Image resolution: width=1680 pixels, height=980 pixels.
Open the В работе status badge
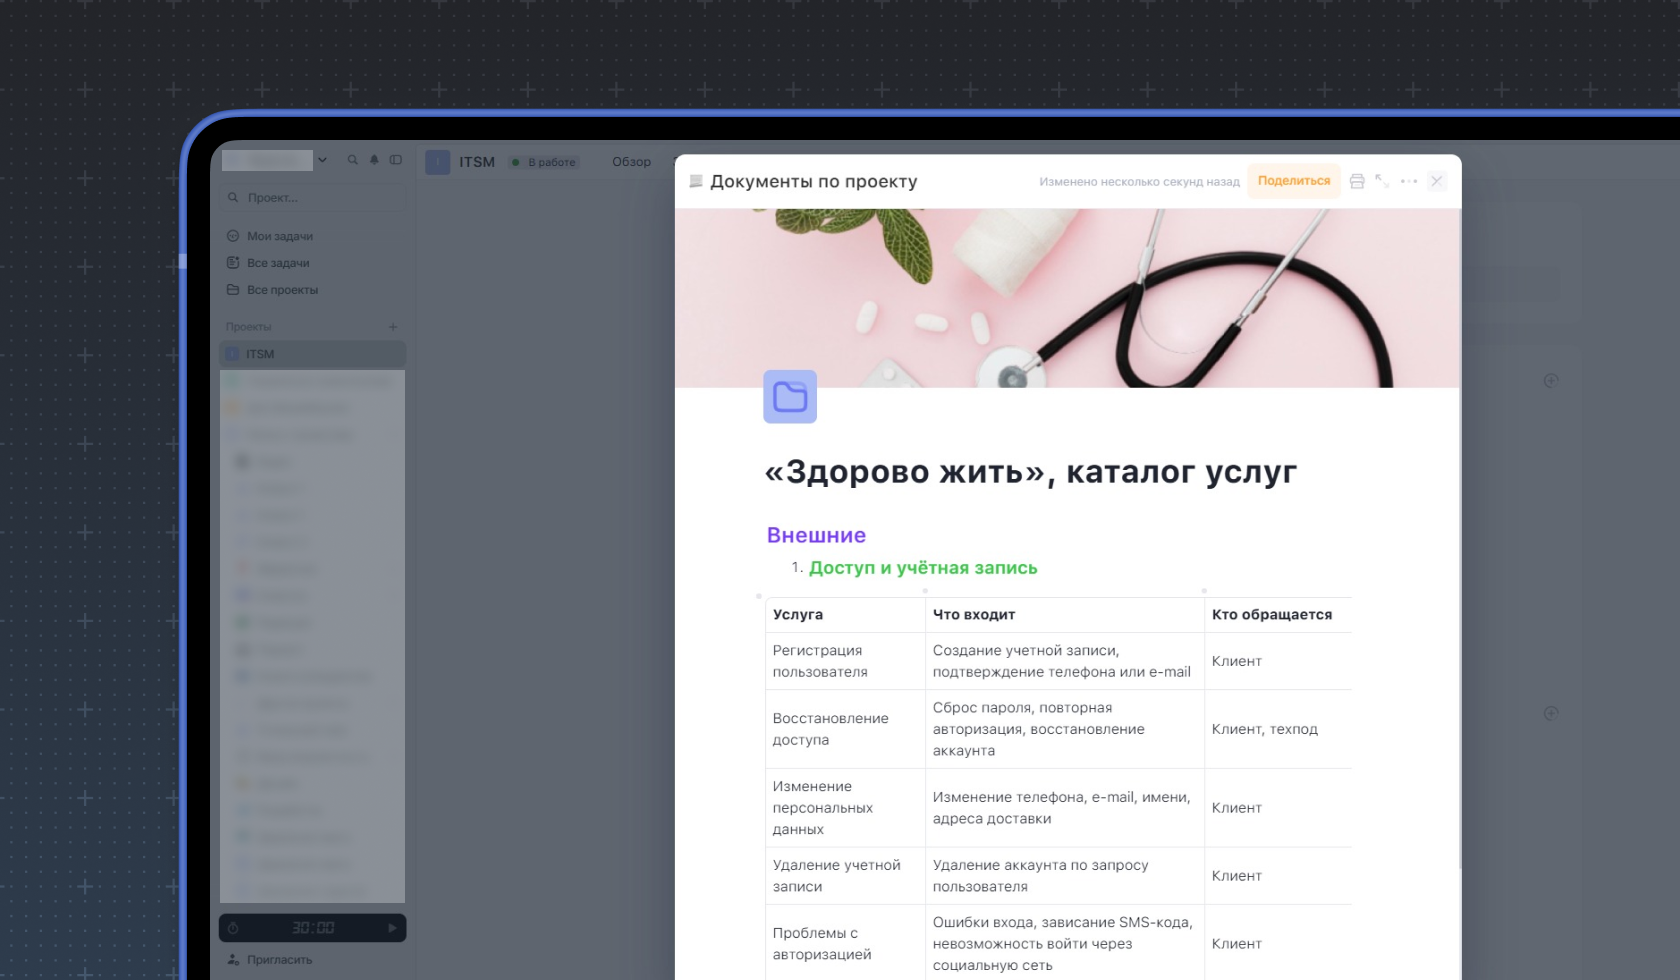(544, 162)
